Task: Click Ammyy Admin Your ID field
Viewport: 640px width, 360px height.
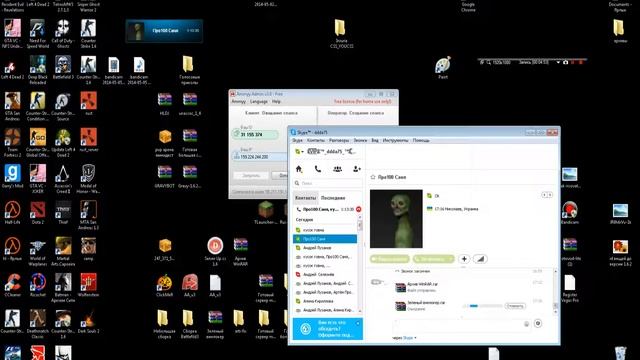Action: tap(256, 134)
